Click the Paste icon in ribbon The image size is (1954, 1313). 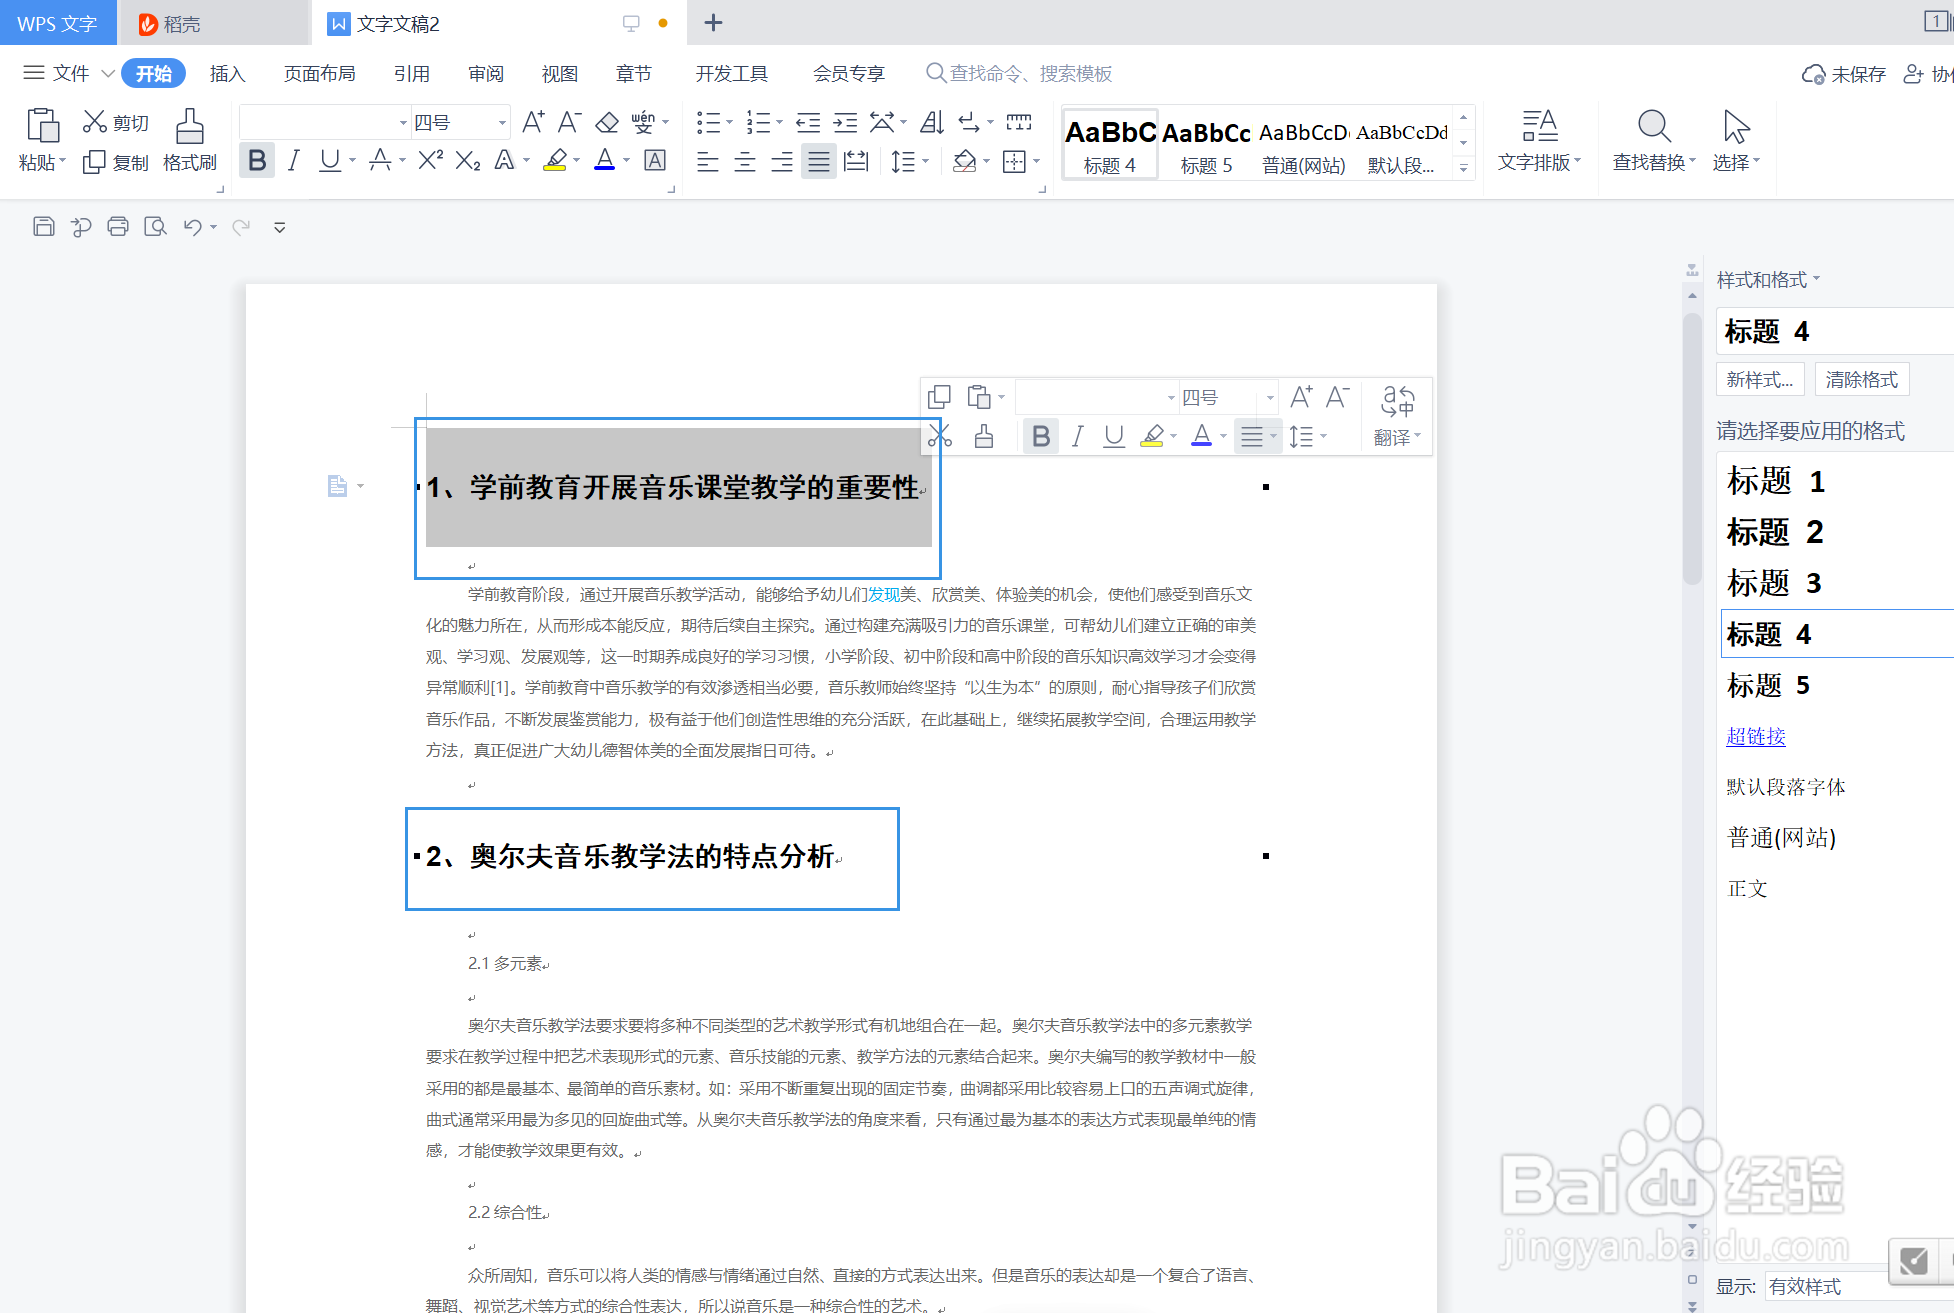(42, 126)
